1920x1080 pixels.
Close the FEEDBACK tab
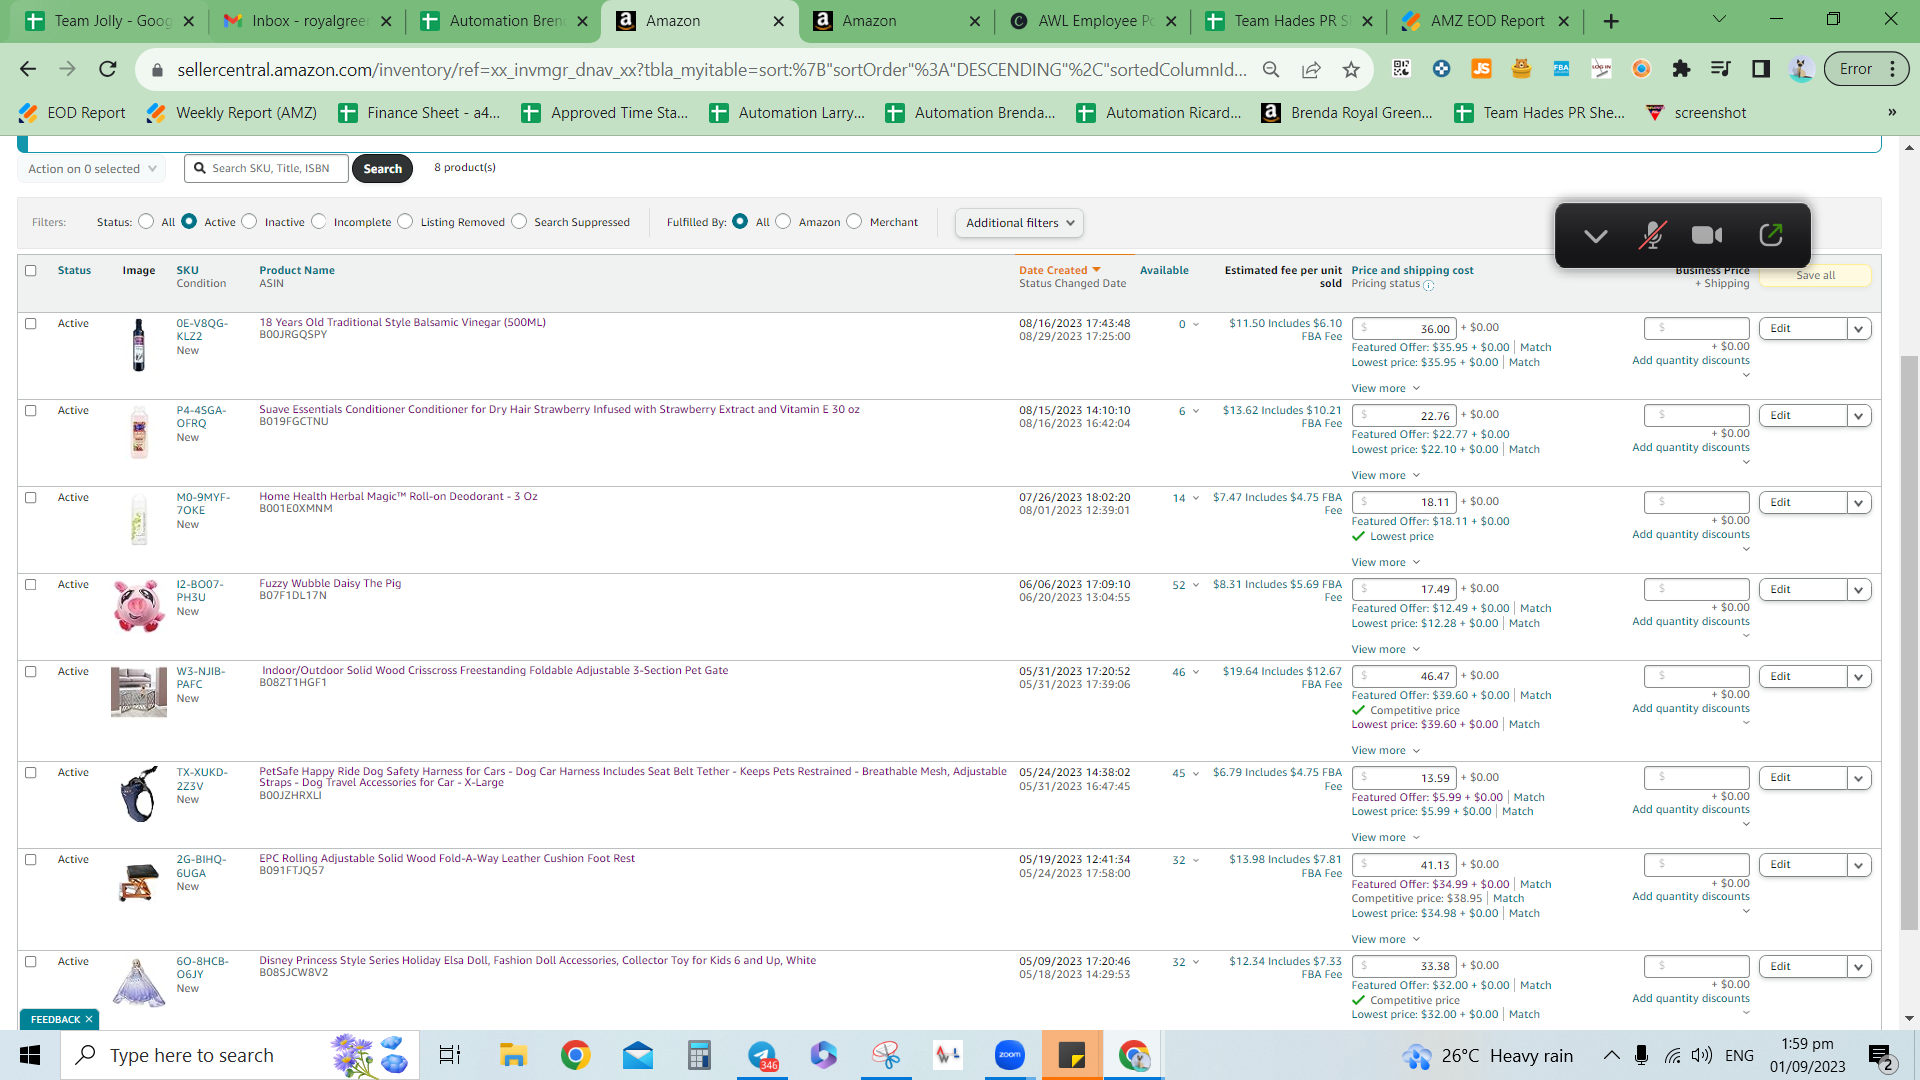tap(89, 1020)
